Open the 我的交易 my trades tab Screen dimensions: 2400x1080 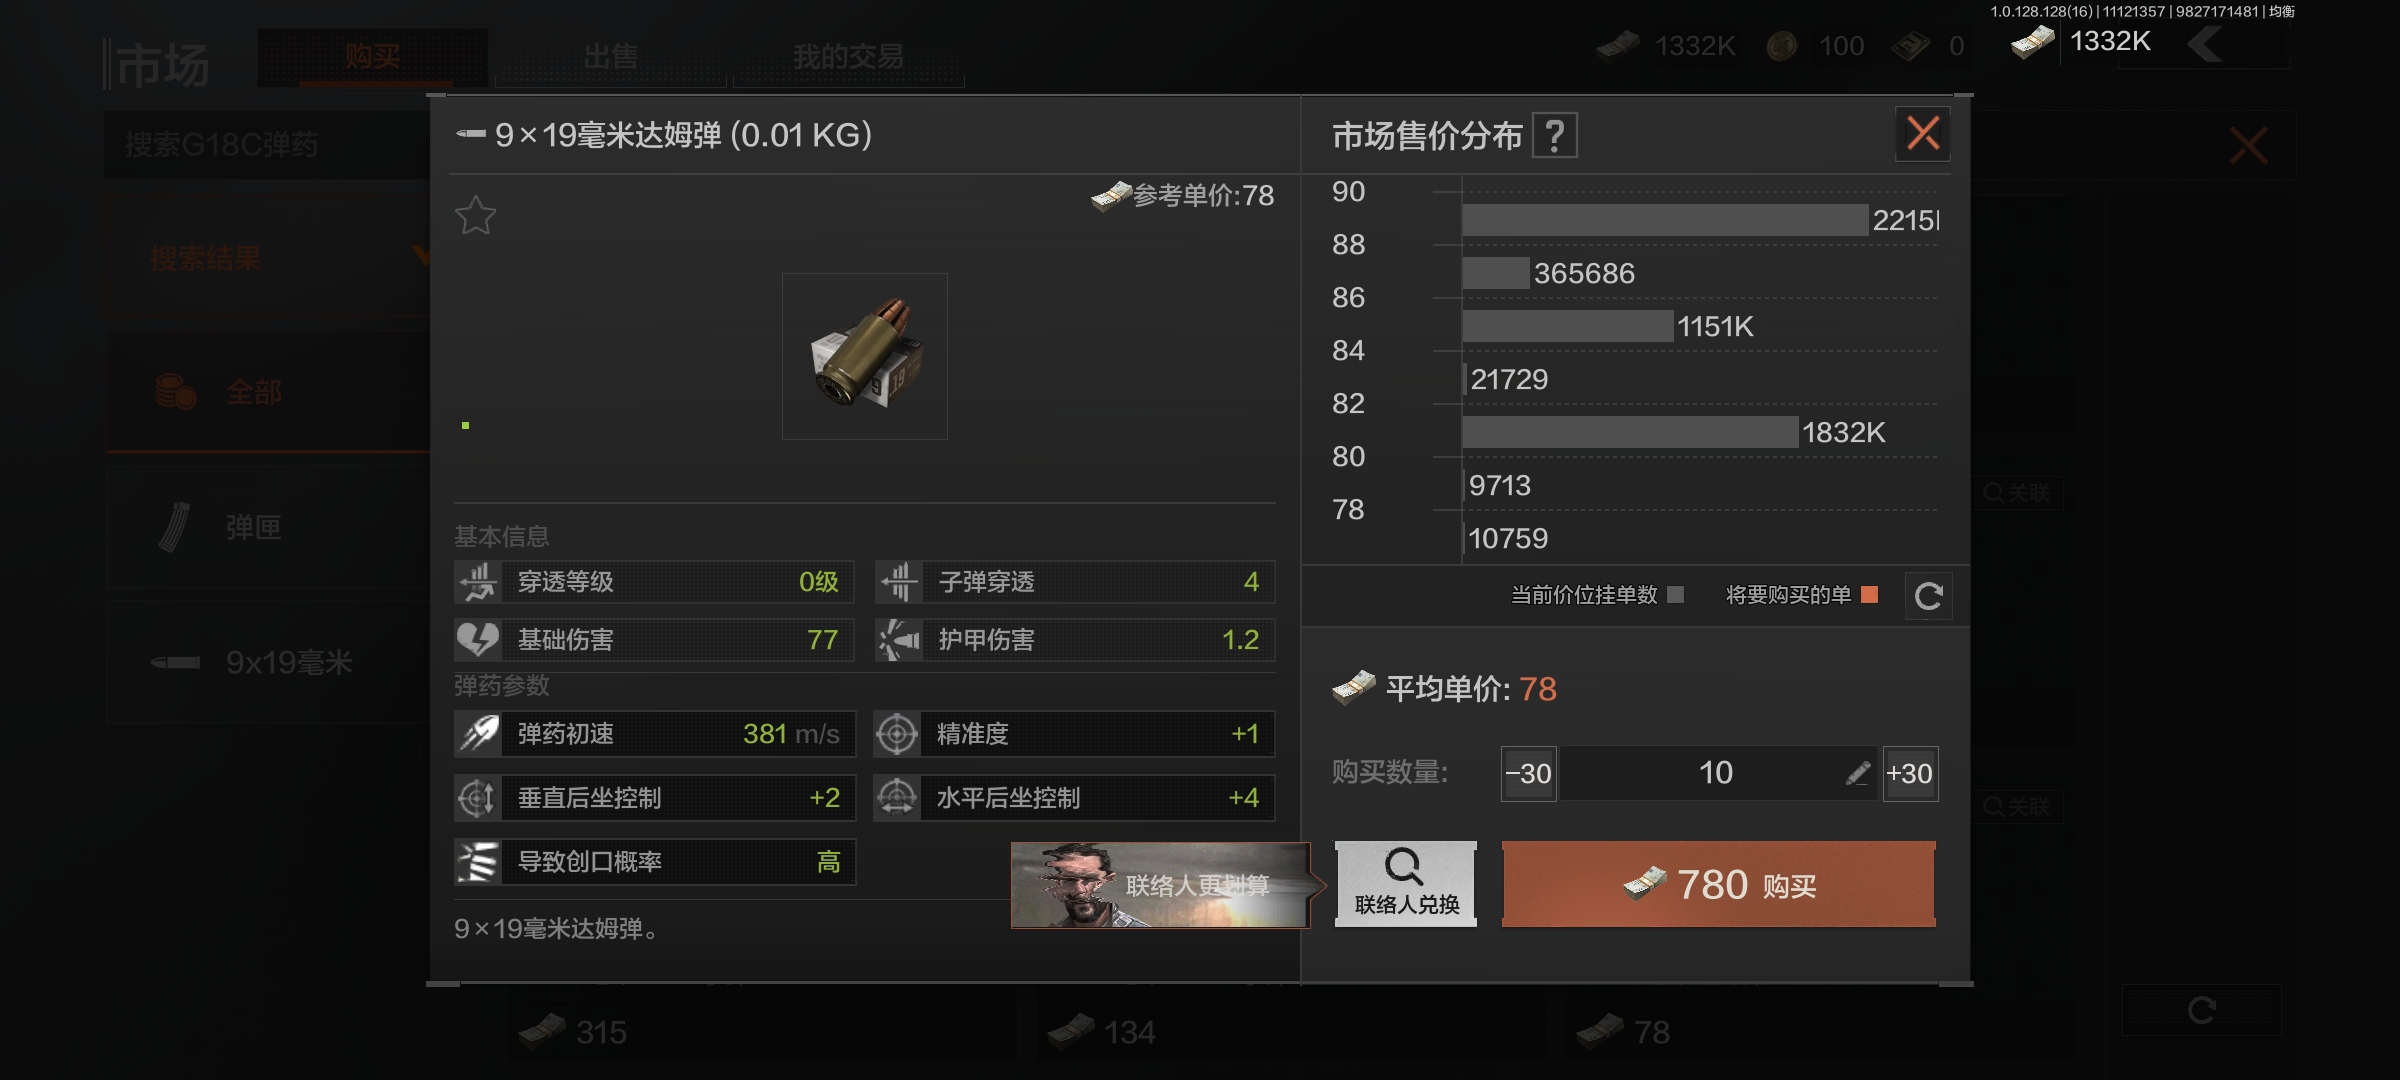[x=848, y=57]
